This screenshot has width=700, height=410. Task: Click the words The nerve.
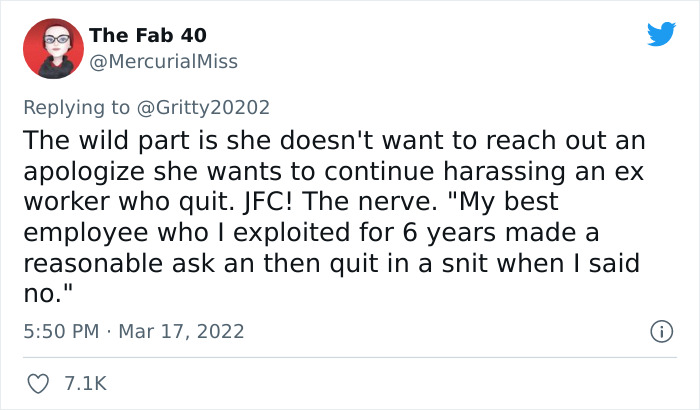pos(370,201)
